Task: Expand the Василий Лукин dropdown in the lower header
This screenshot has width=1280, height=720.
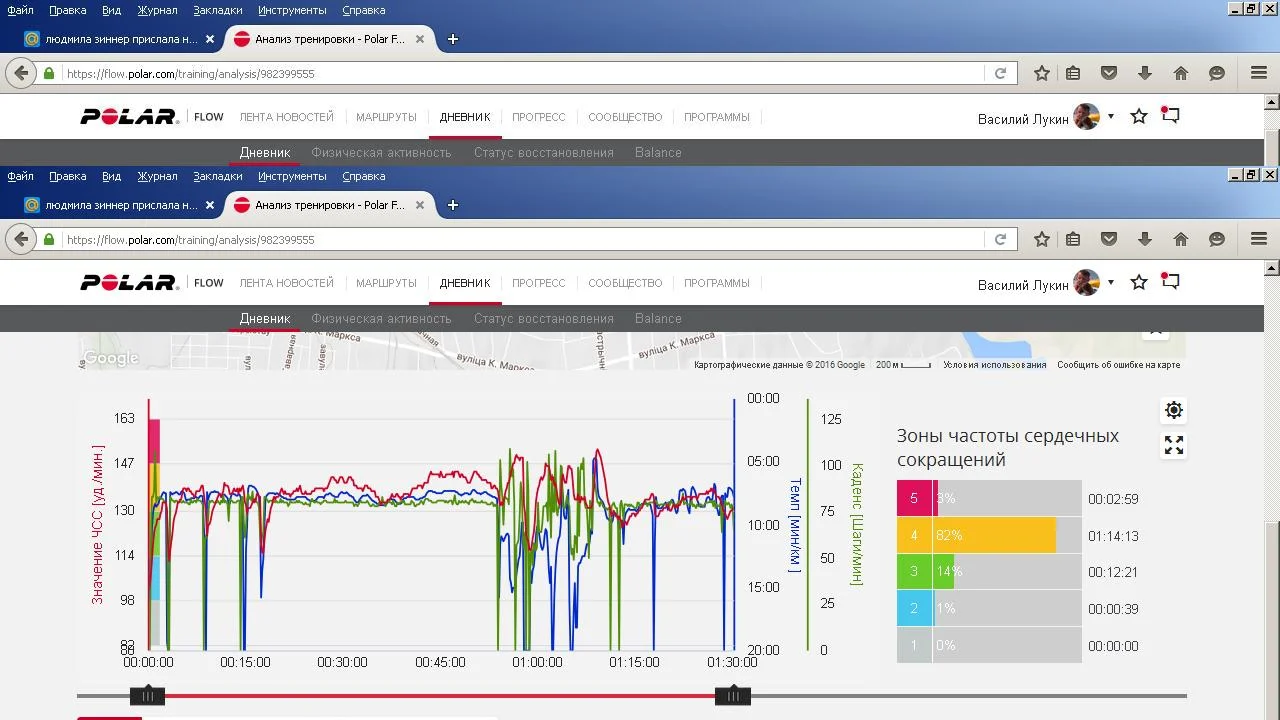Action: click(x=1110, y=283)
